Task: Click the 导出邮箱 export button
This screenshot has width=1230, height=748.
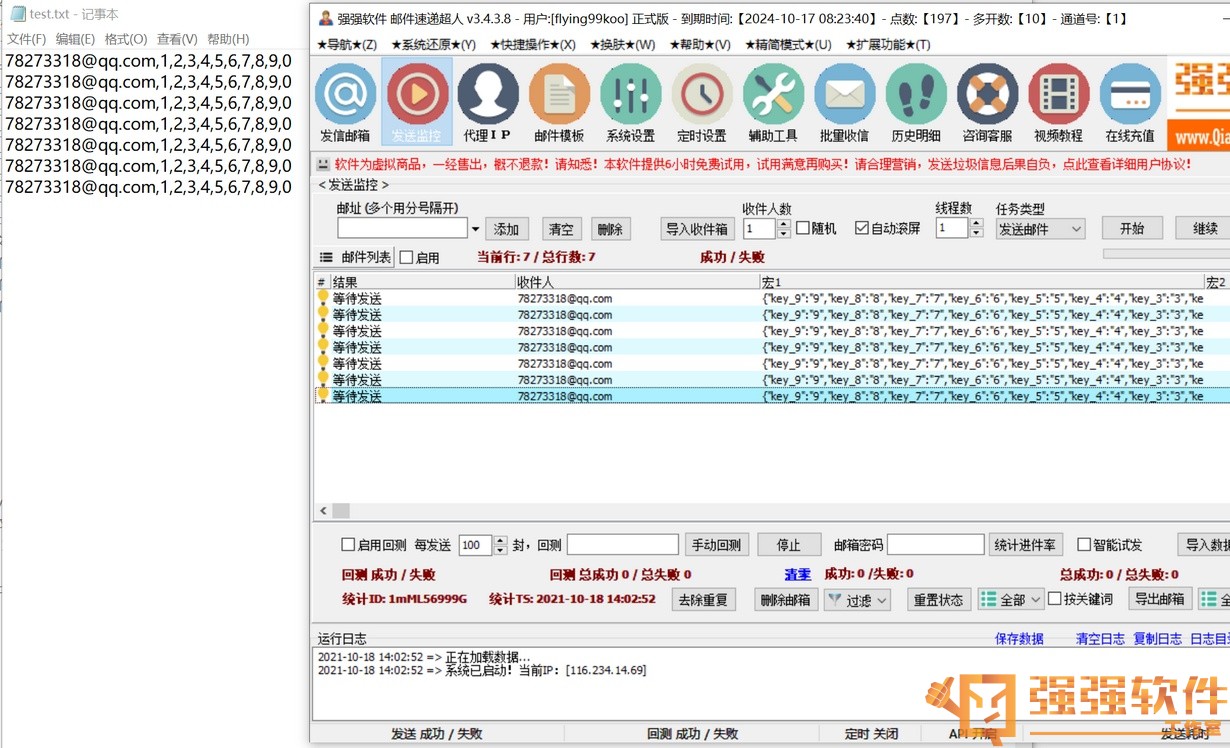Action: tap(1160, 599)
